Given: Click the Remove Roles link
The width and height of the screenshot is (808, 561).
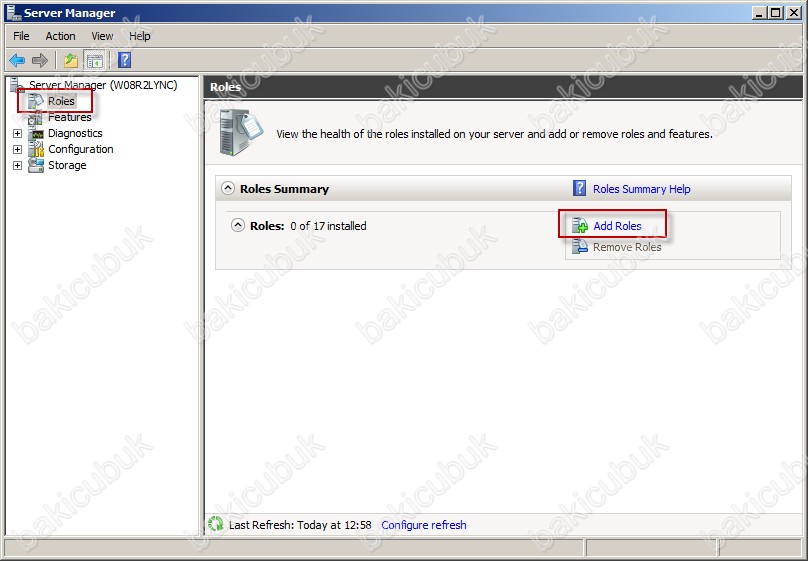Looking at the screenshot, I should point(627,247).
